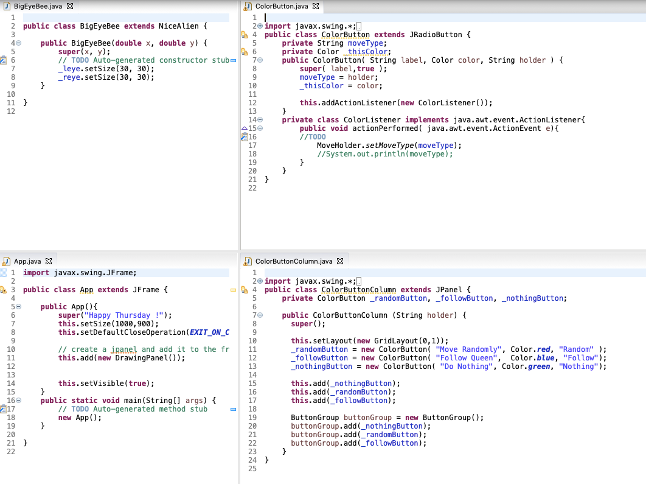The image size is (646, 484).
Task: Click the 'super("Happy Thursday !");' line
Action: click(x=115, y=316)
